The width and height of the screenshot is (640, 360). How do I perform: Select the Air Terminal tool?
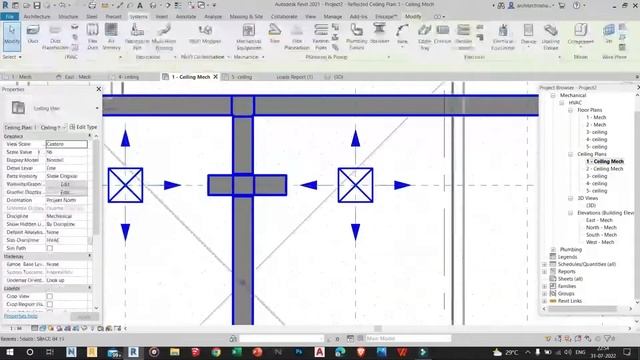point(111,37)
